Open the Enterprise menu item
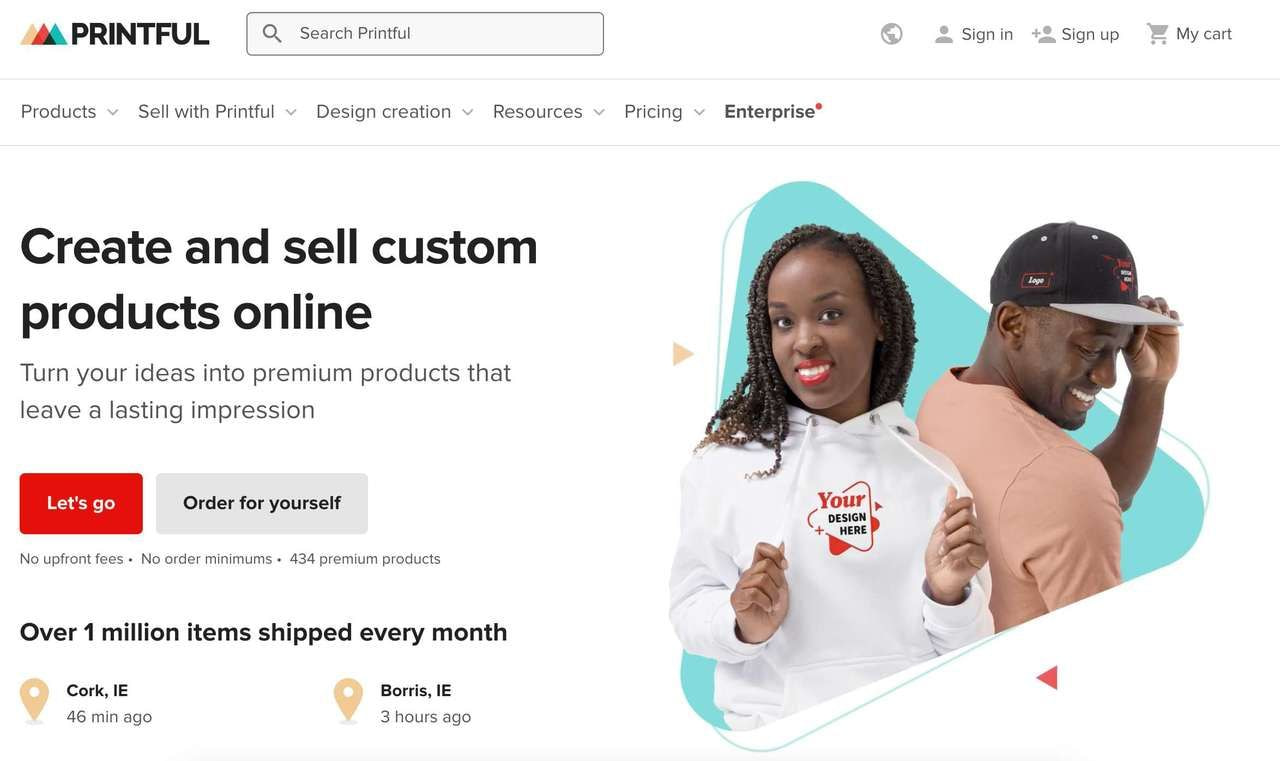The height and width of the screenshot is (761, 1280). coord(772,111)
